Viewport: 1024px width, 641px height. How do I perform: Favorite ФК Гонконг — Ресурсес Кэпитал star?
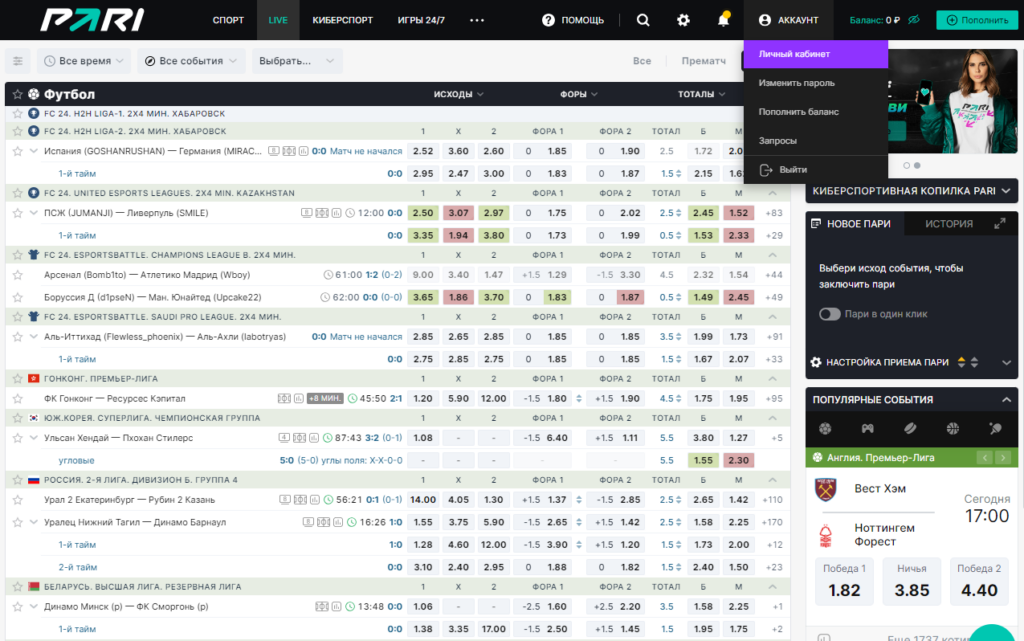point(18,399)
